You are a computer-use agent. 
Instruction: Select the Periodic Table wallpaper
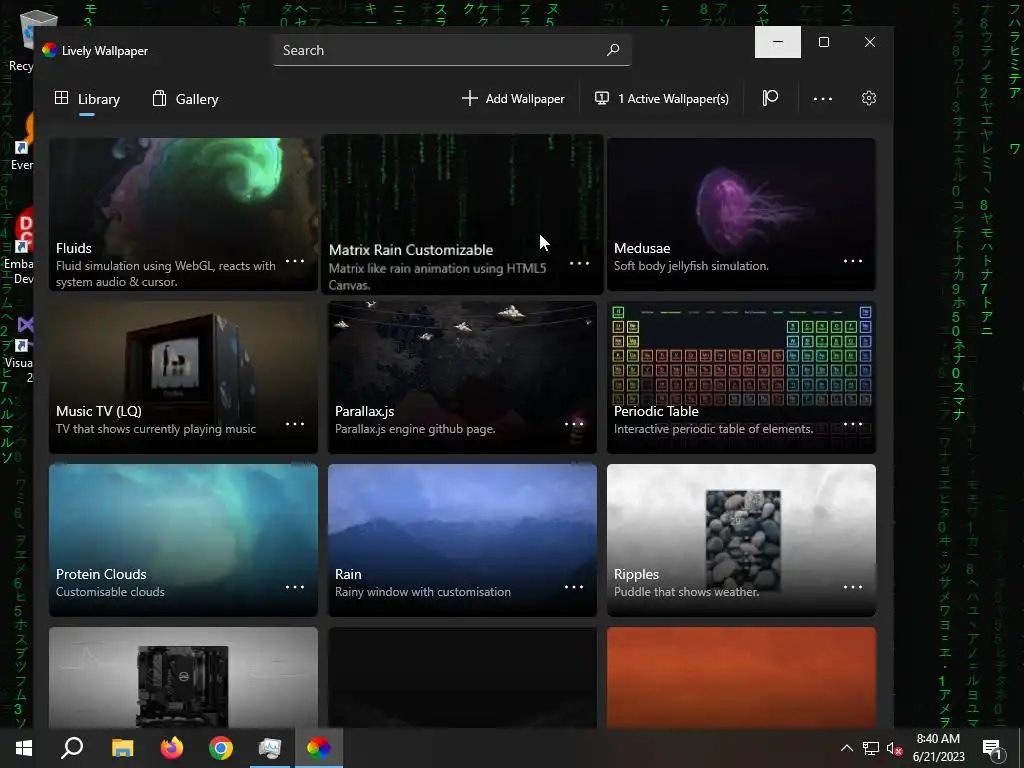741,377
